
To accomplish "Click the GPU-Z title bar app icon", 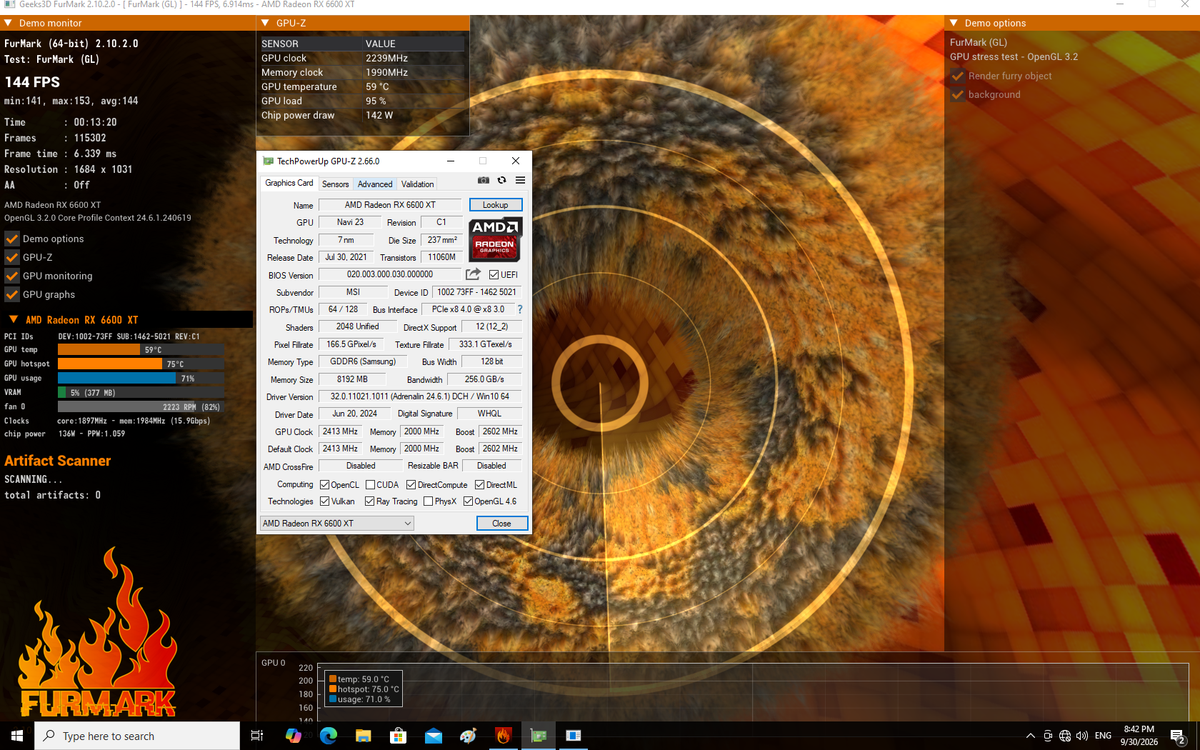I will [268, 161].
